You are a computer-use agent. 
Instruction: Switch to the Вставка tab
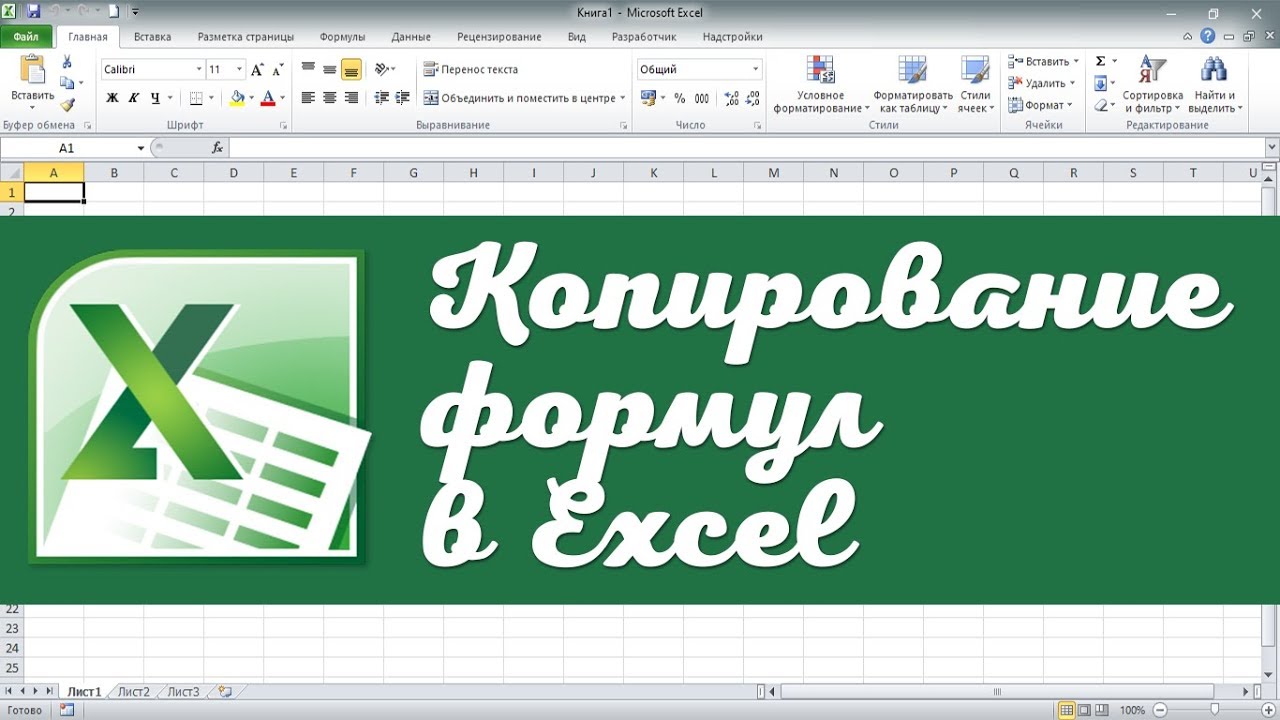pyautogui.click(x=152, y=37)
